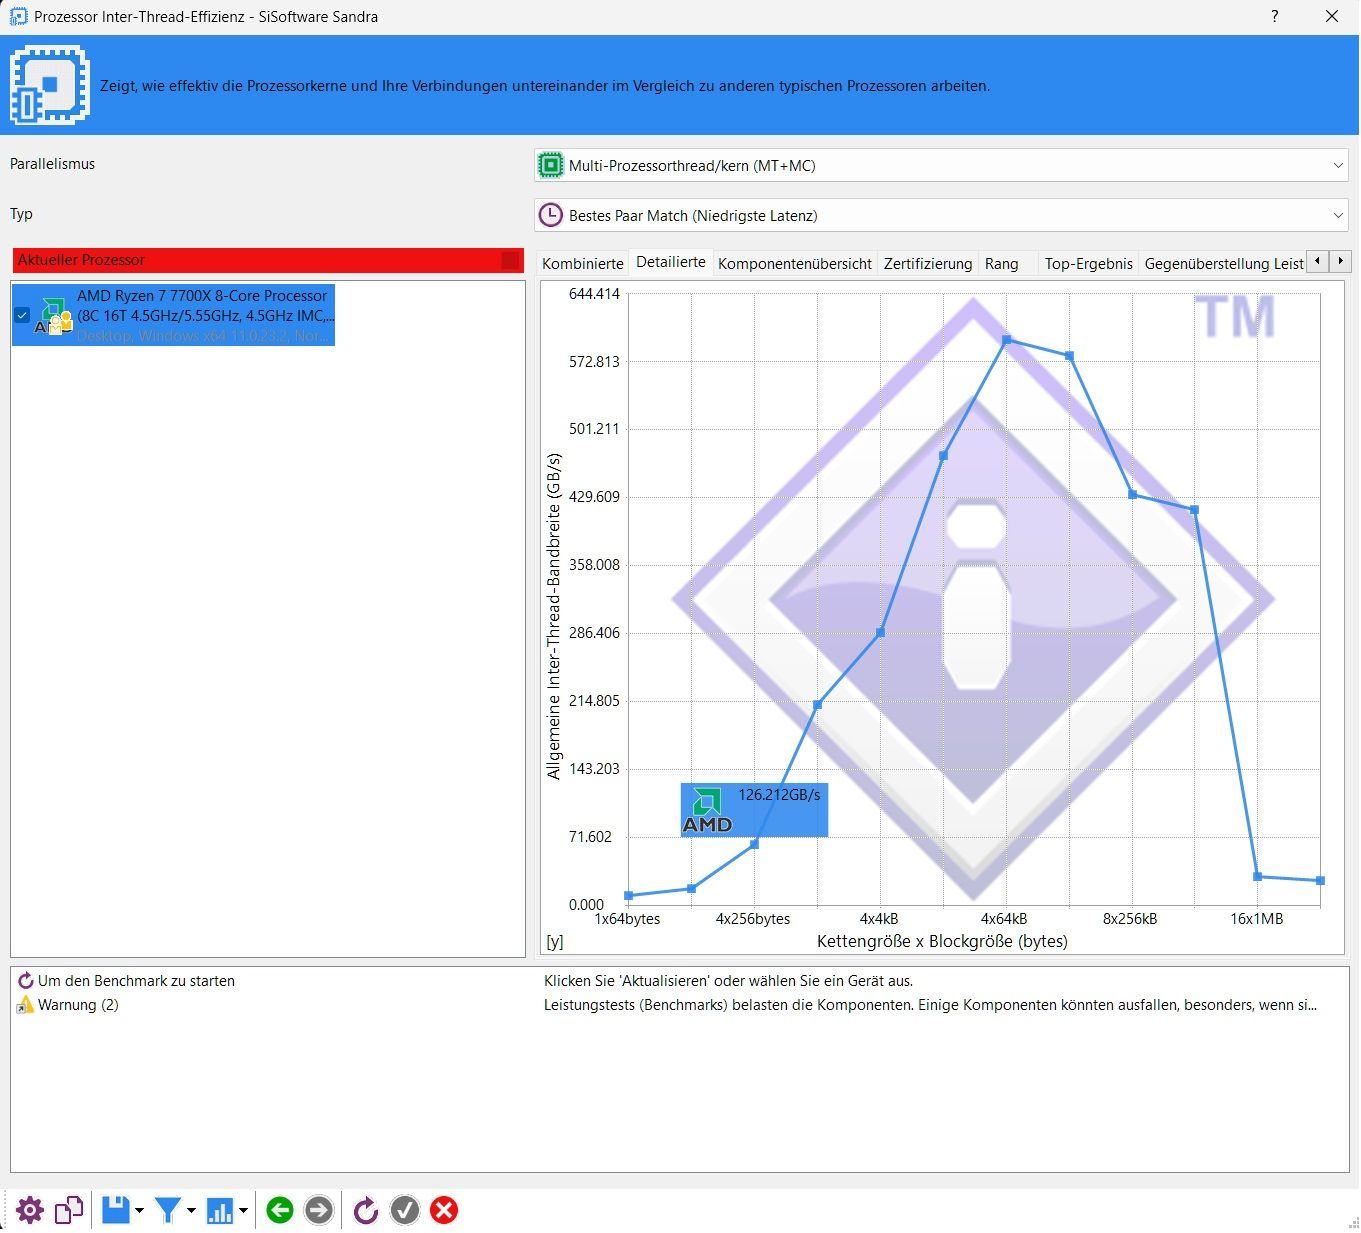Click the 16x1MB x-axis label
1361x1233 pixels.
[x=1256, y=919]
